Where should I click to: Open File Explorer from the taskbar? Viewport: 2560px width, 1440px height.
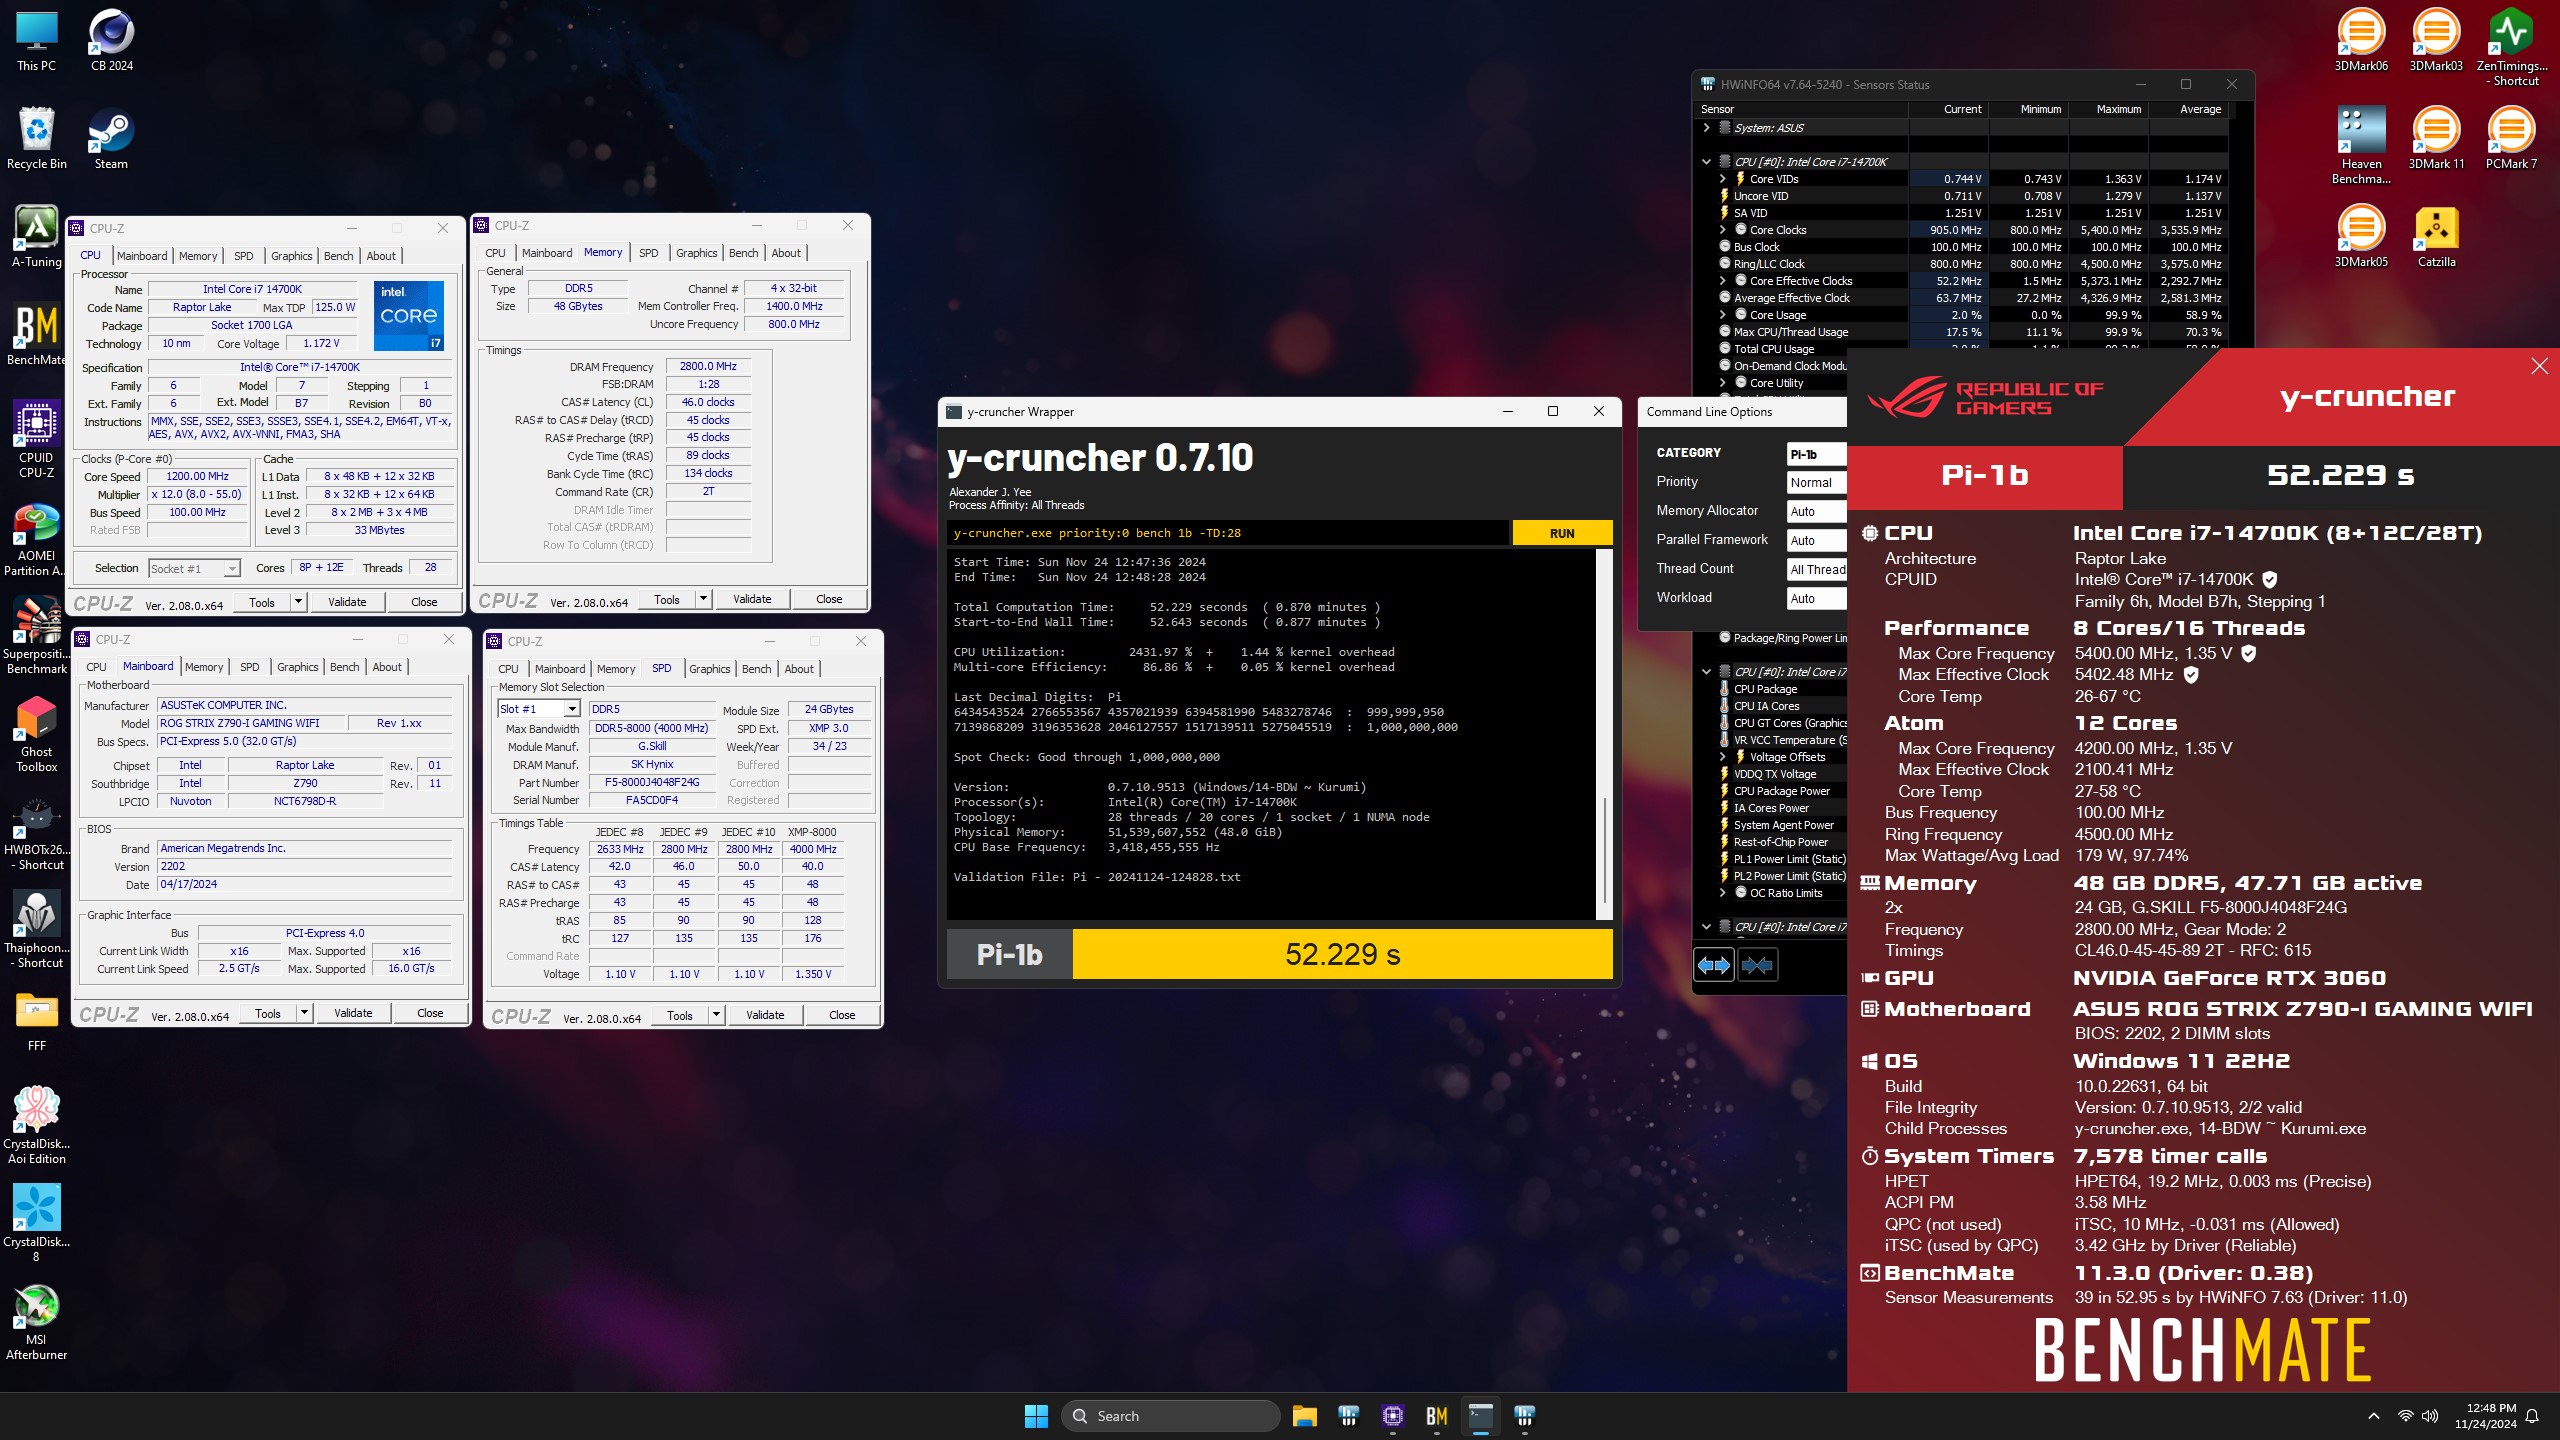coord(1304,1415)
